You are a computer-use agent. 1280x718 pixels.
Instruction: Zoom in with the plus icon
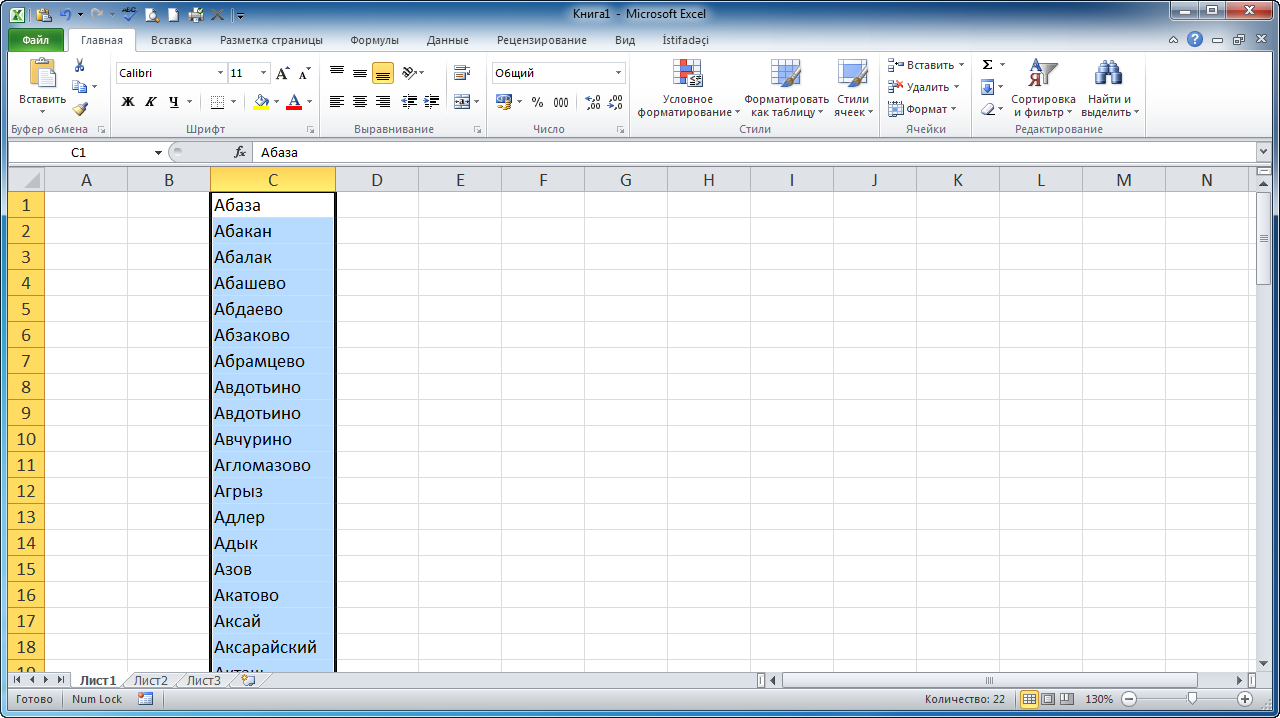tap(1245, 699)
